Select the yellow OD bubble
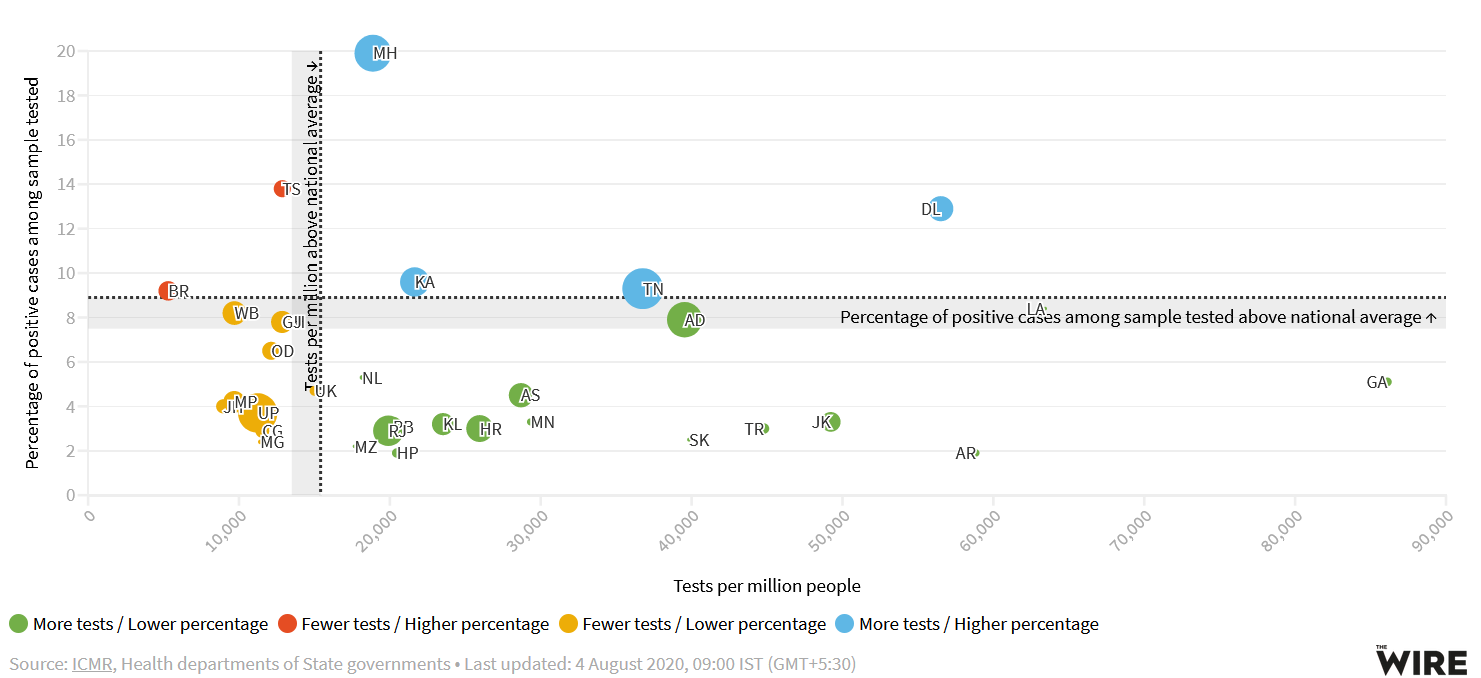The width and height of the screenshot is (1481, 678). [x=270, y=351]
